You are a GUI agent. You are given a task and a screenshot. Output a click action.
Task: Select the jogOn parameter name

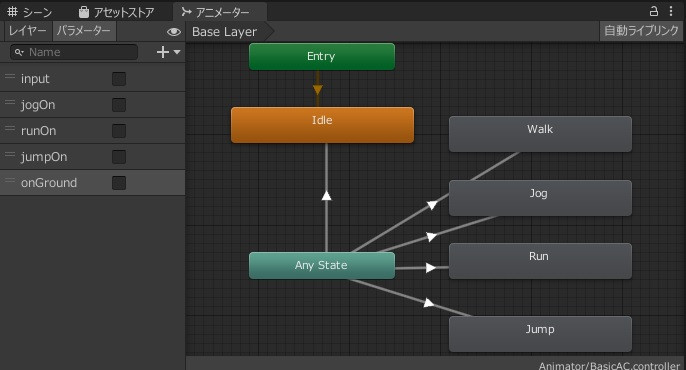pos(38,105)
